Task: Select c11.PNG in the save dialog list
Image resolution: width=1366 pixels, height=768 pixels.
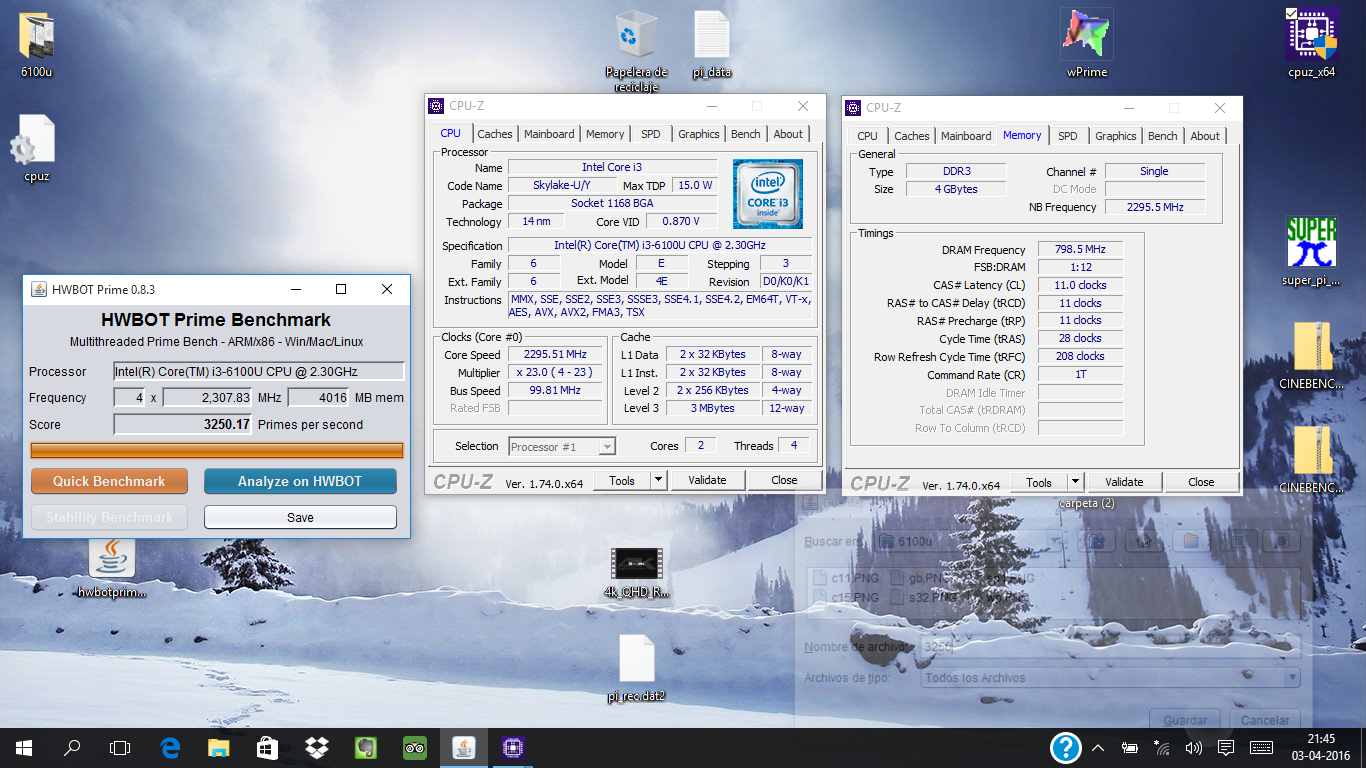Action: click(846, 578)
